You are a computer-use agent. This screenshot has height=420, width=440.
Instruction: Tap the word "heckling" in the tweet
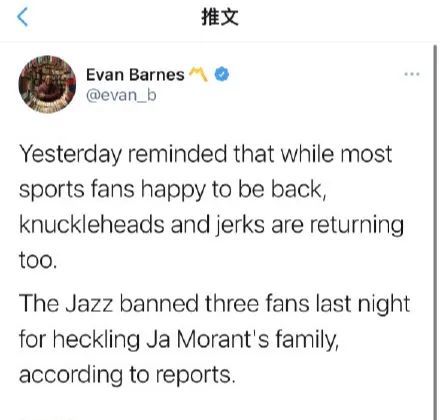tap(96, 340)
